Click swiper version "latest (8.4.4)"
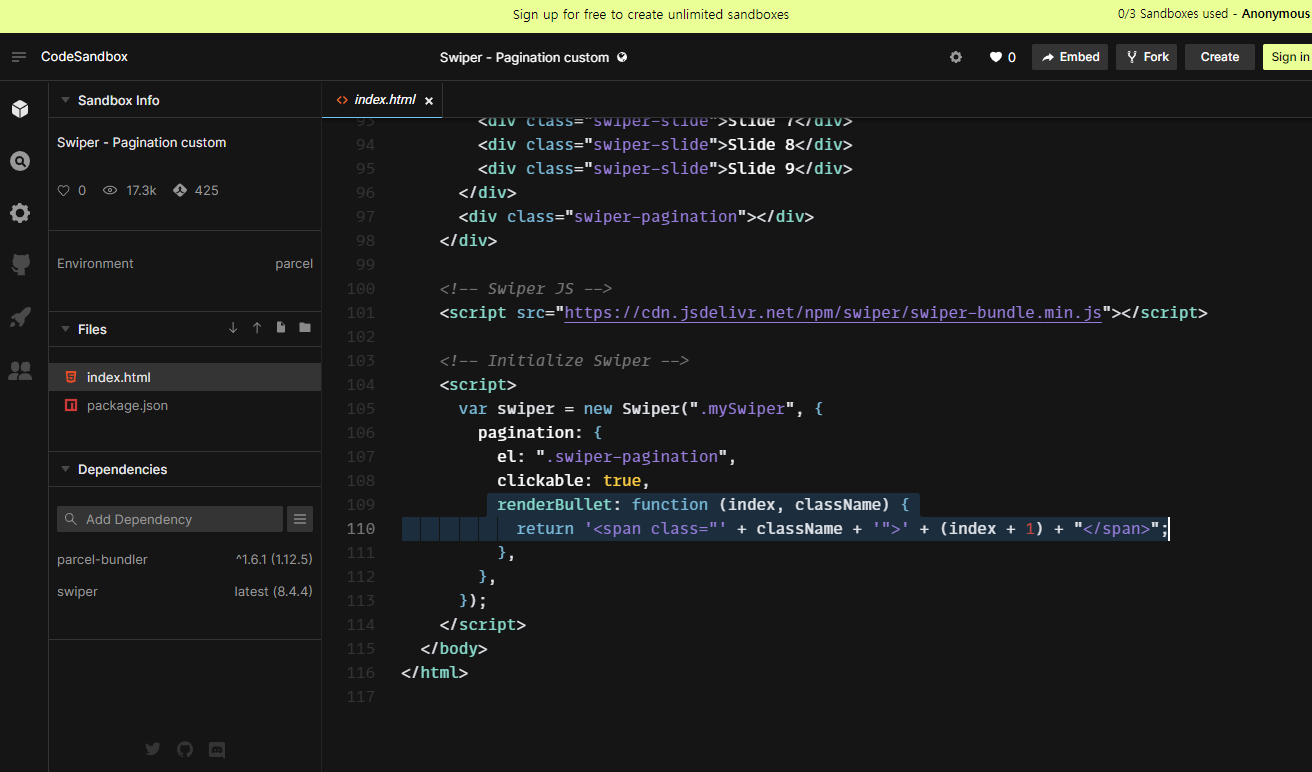The height and width of the screenshot is (772, 1312). [273, 591]
